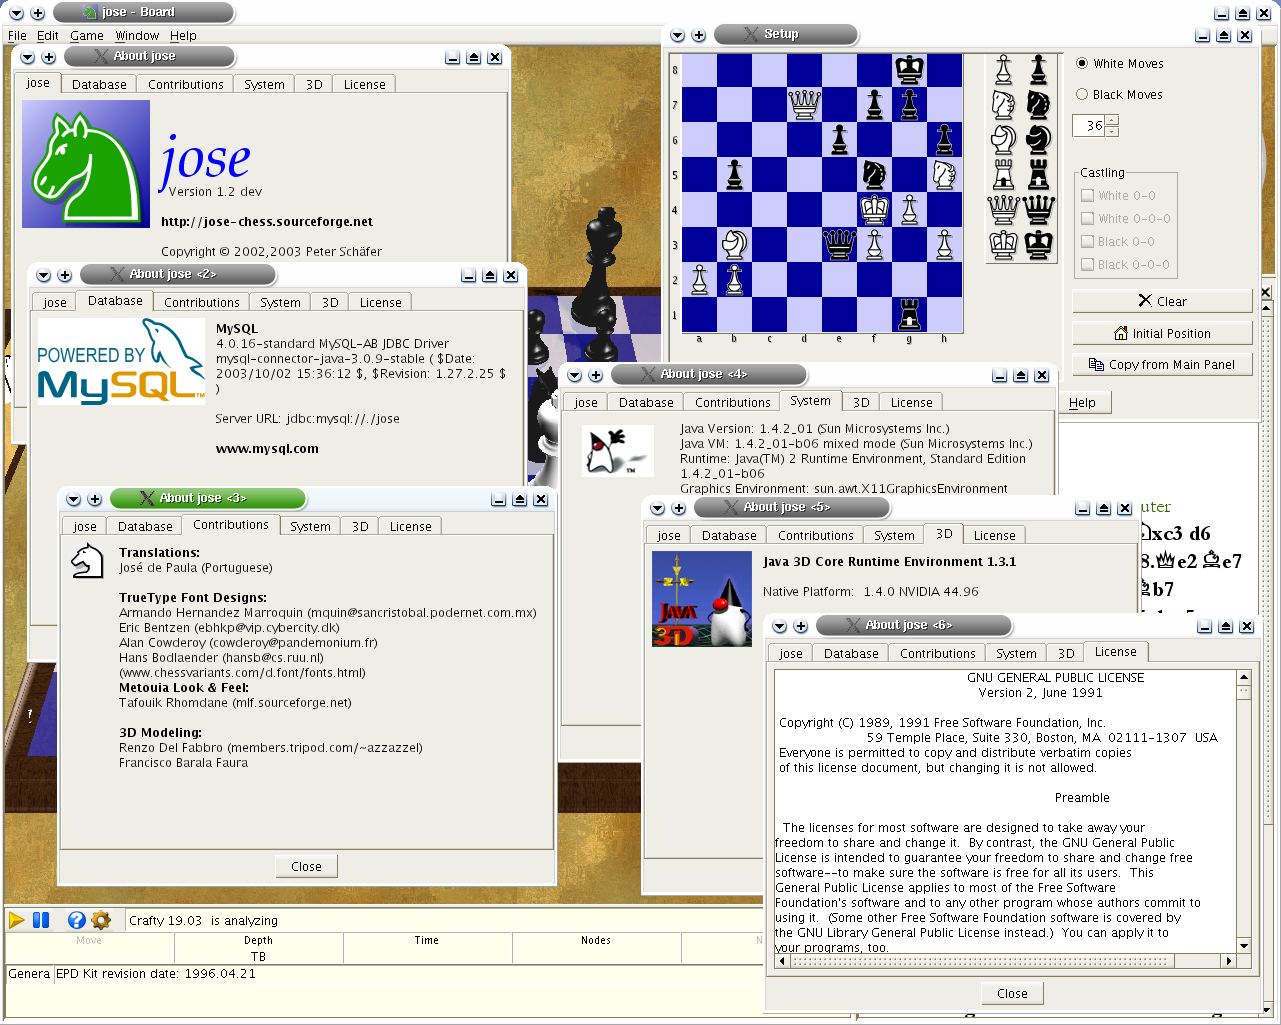1281x1025 pixels.
Task: Click license text scroll down arrow
Action: 1244,945
